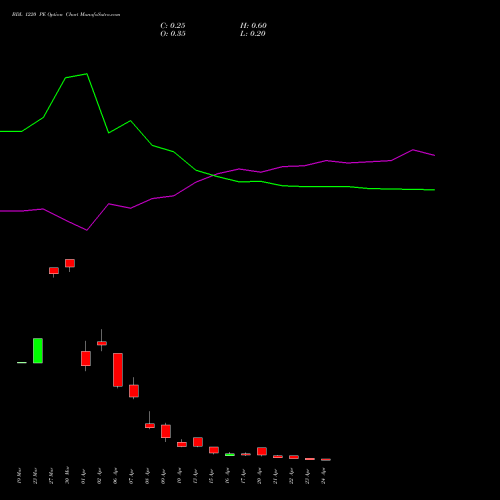The image size is (500, 500).
Task: Select the "02 Apr" date label
Action: tap(99, 476)
